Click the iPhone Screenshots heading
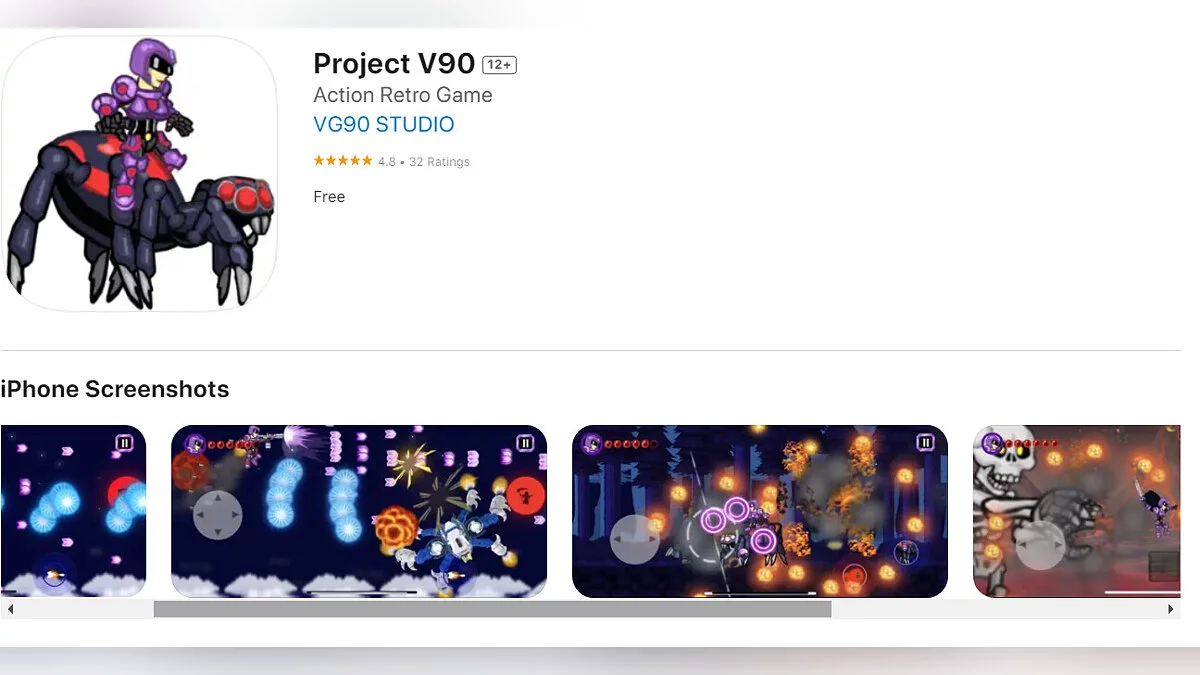The image size is (1200, 675). point(115,389)
